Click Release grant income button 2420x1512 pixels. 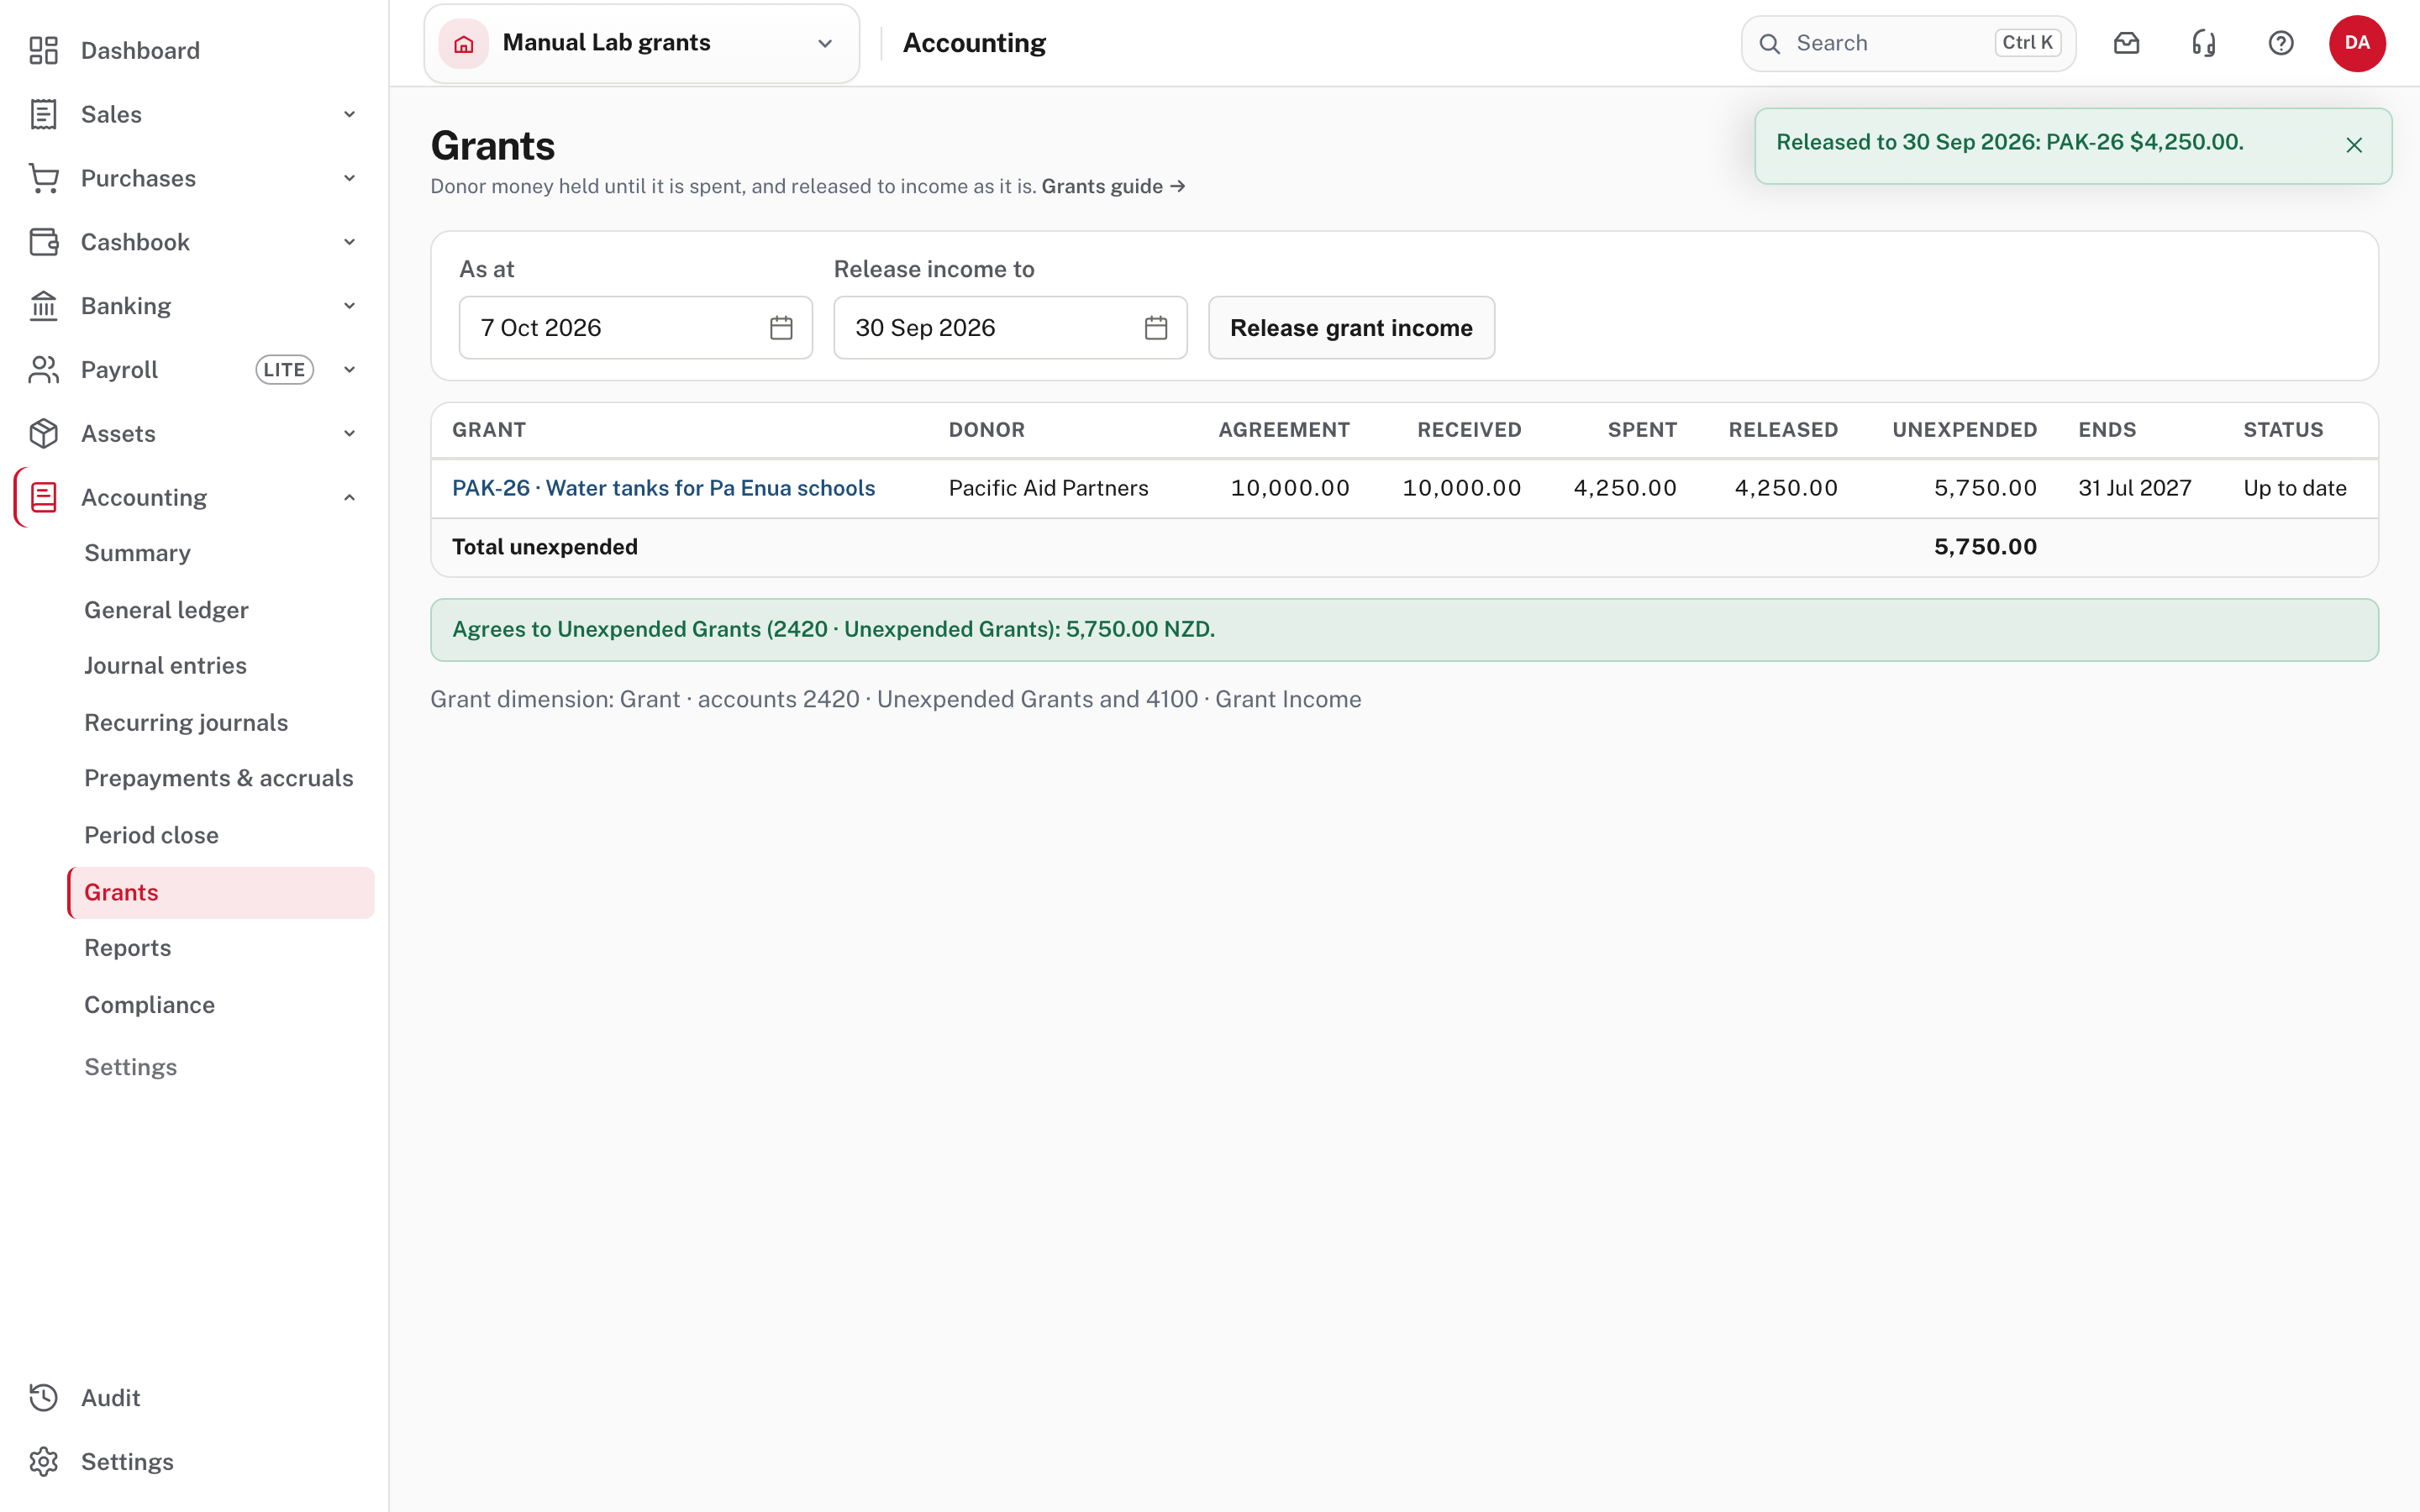click(1351, 328)
